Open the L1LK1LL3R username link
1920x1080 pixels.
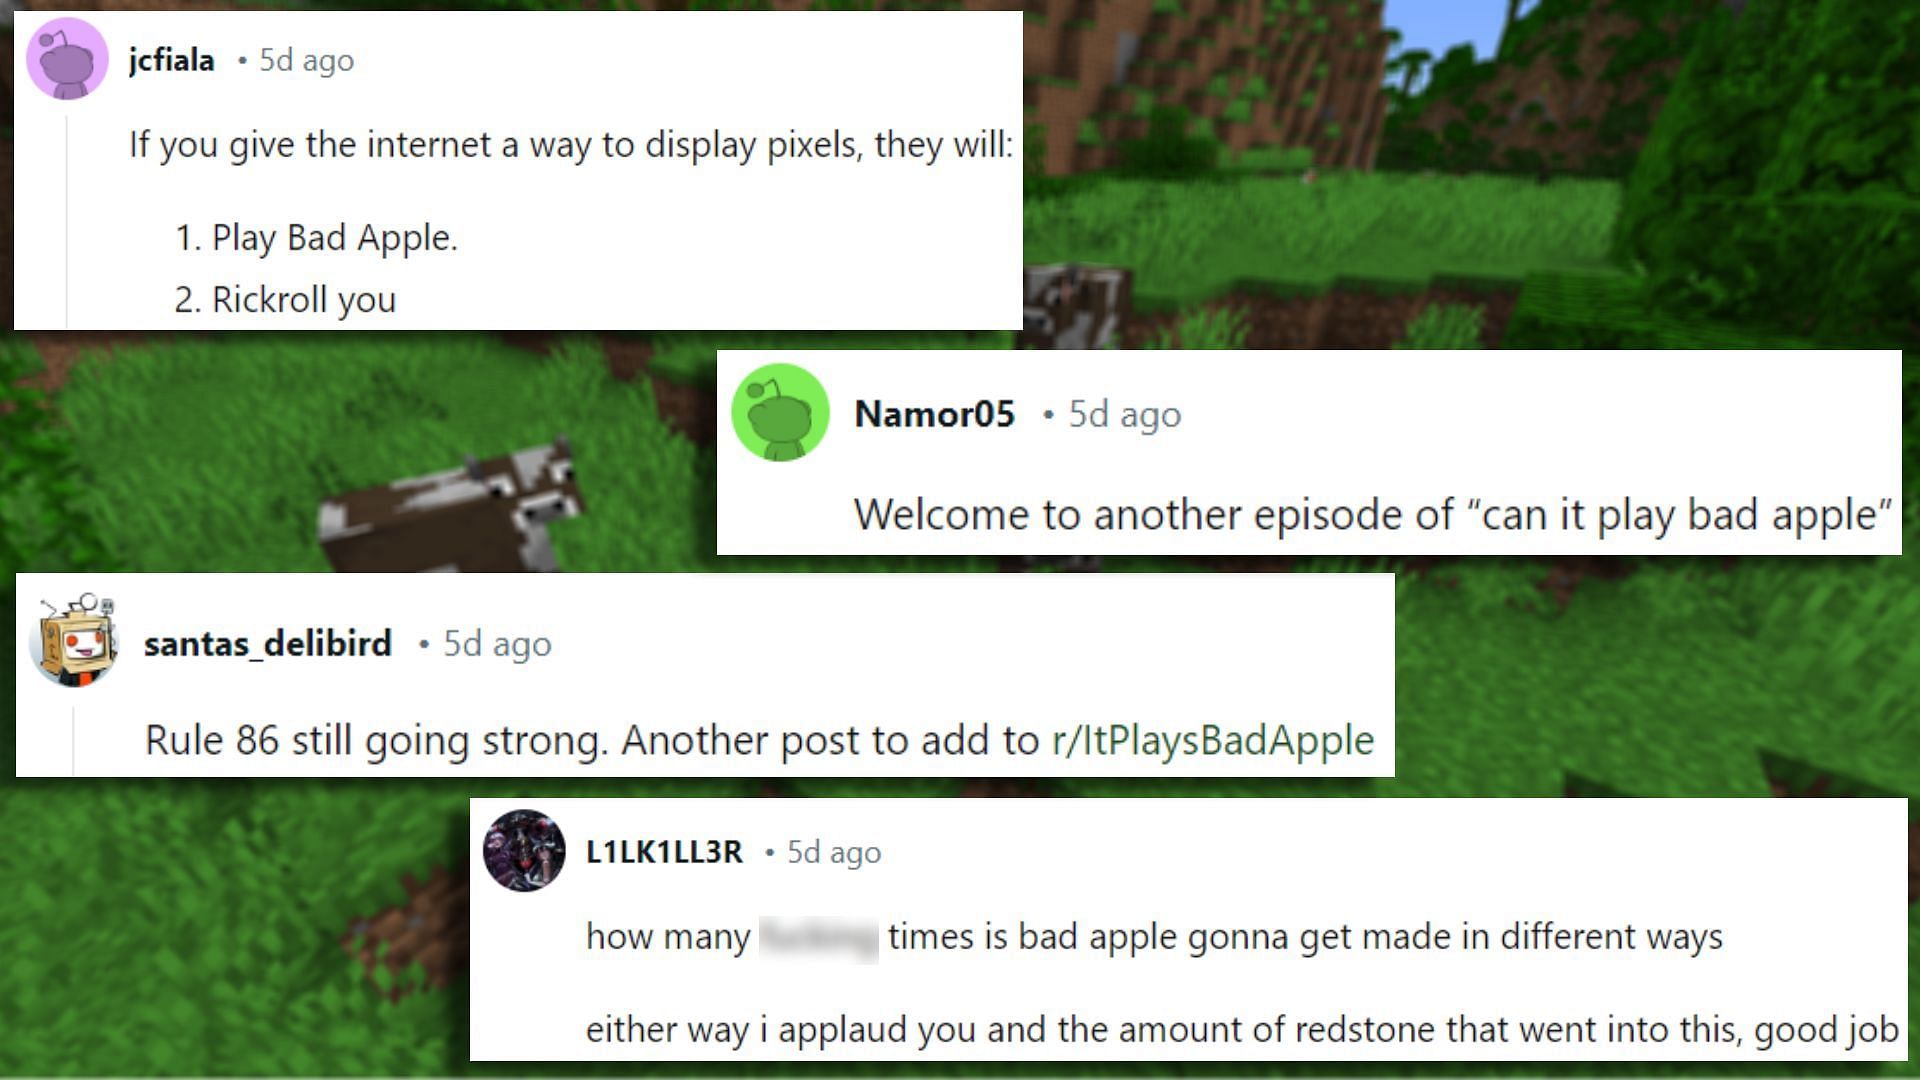[664, 852]
